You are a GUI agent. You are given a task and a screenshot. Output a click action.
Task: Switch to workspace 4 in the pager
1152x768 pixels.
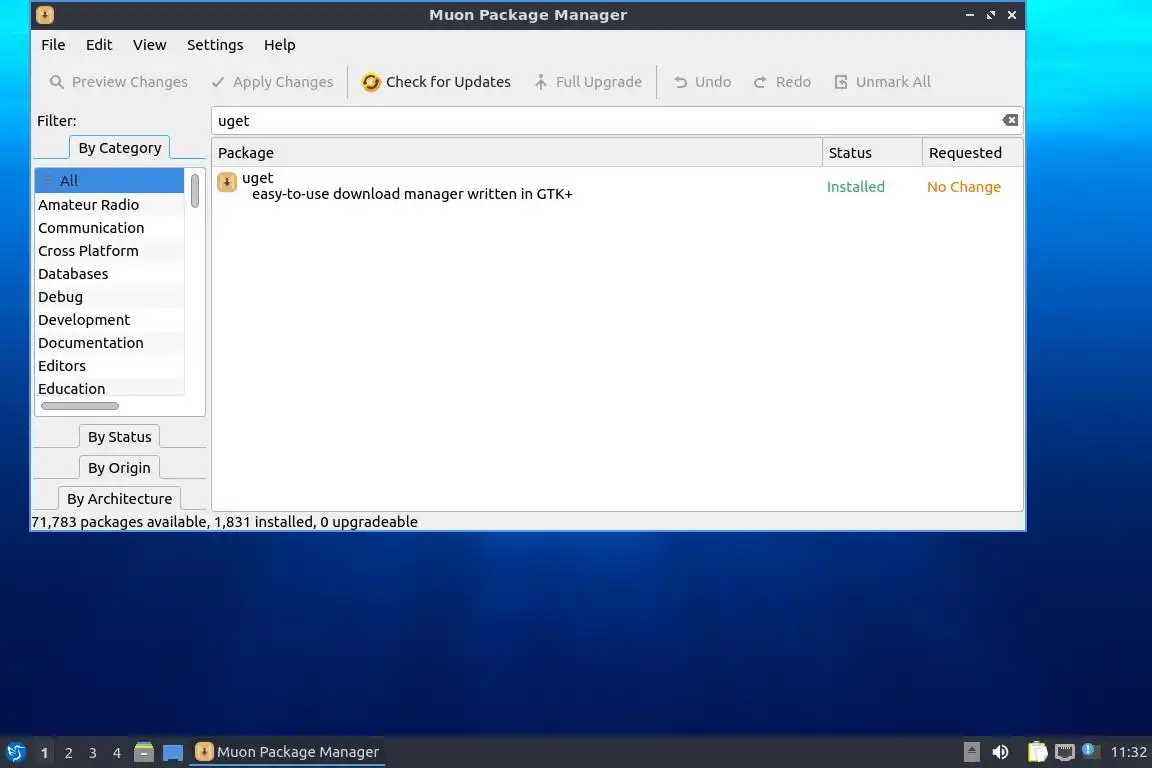[x=116, y=753]
